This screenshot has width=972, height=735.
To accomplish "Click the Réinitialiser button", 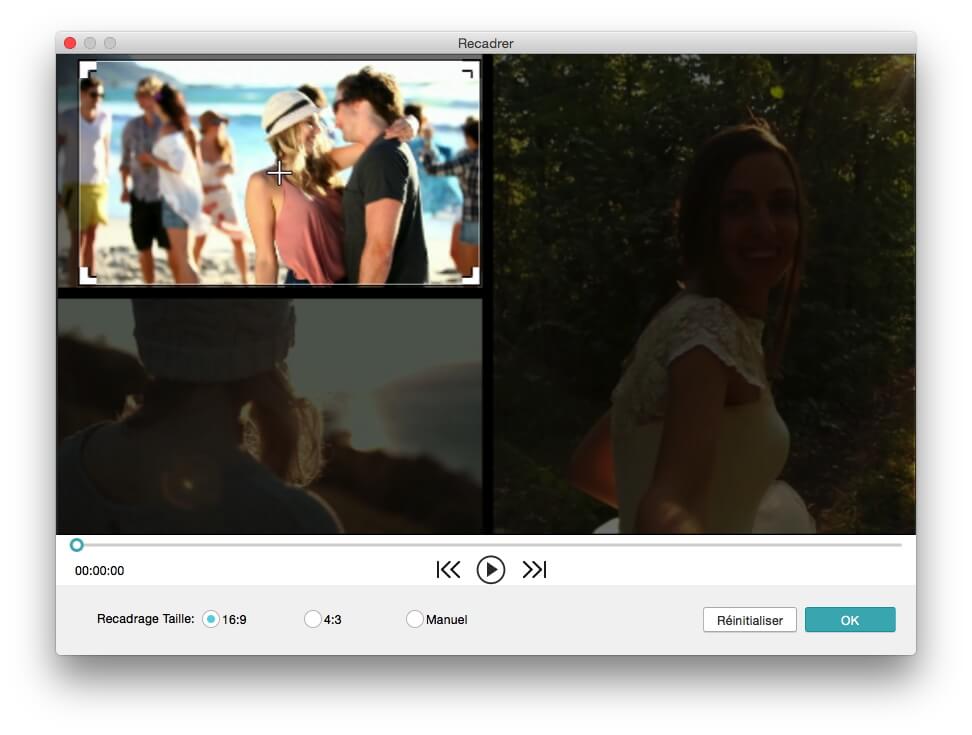I will click(x=749, y=620).
